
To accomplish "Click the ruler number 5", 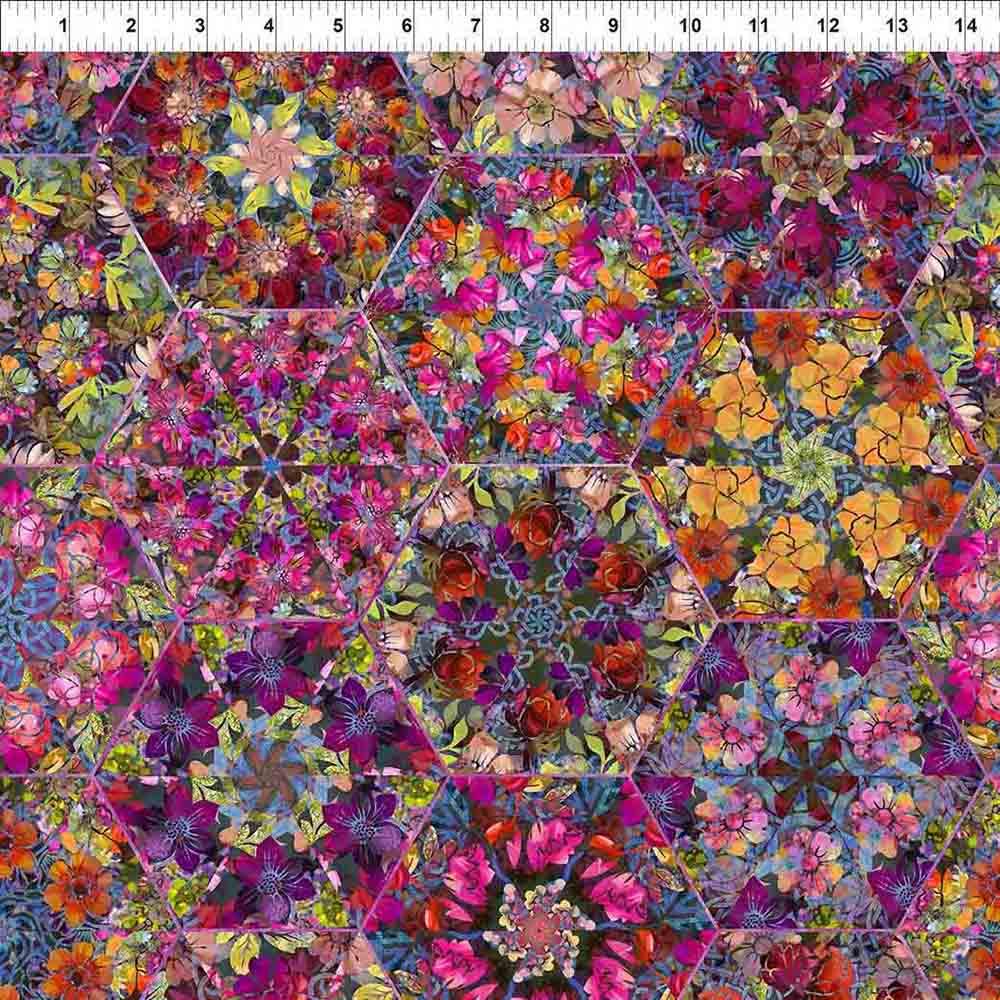I will (x=338, y=26).
